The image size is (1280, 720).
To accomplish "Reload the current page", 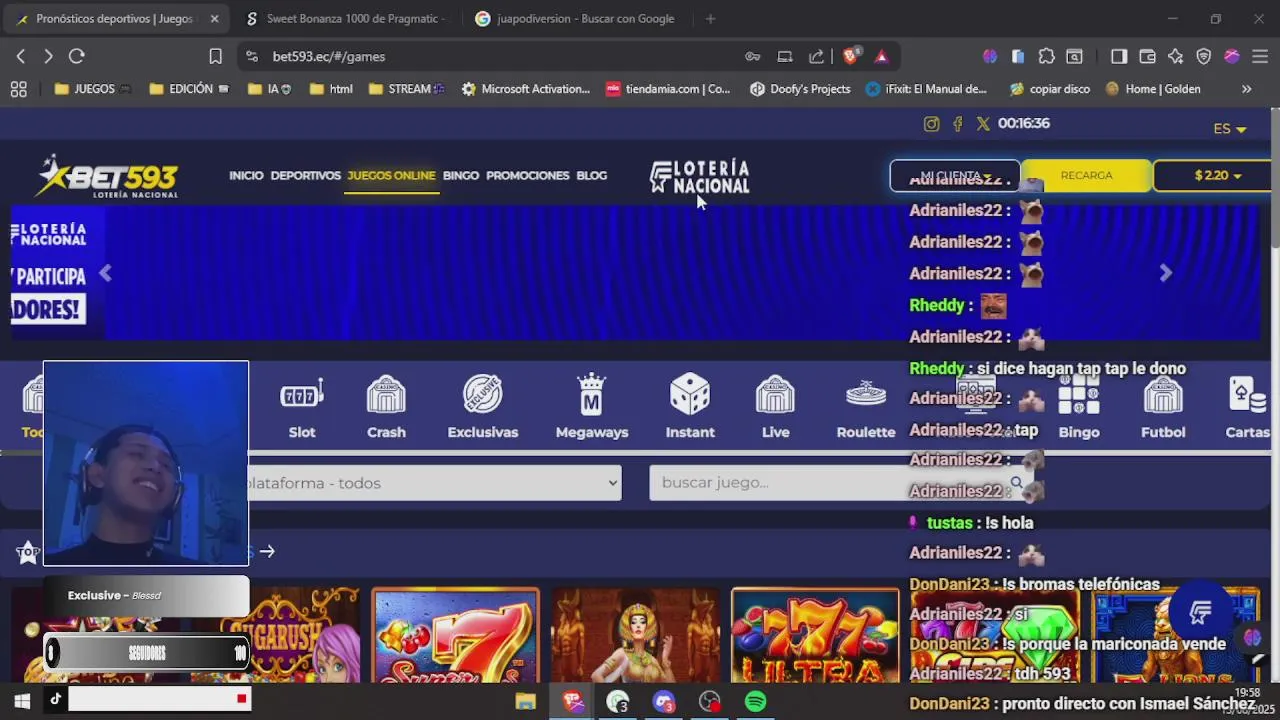I will tap(76, 56).
